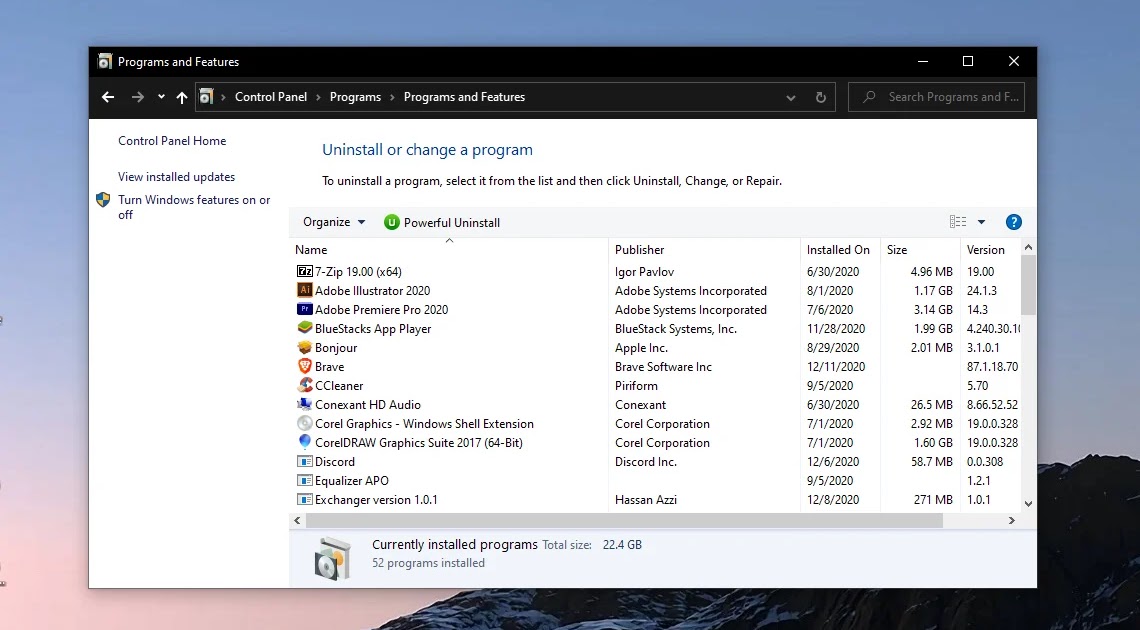Click the Powerful Uninstall button
This screenshot has height=630, width=1140.
442,222
